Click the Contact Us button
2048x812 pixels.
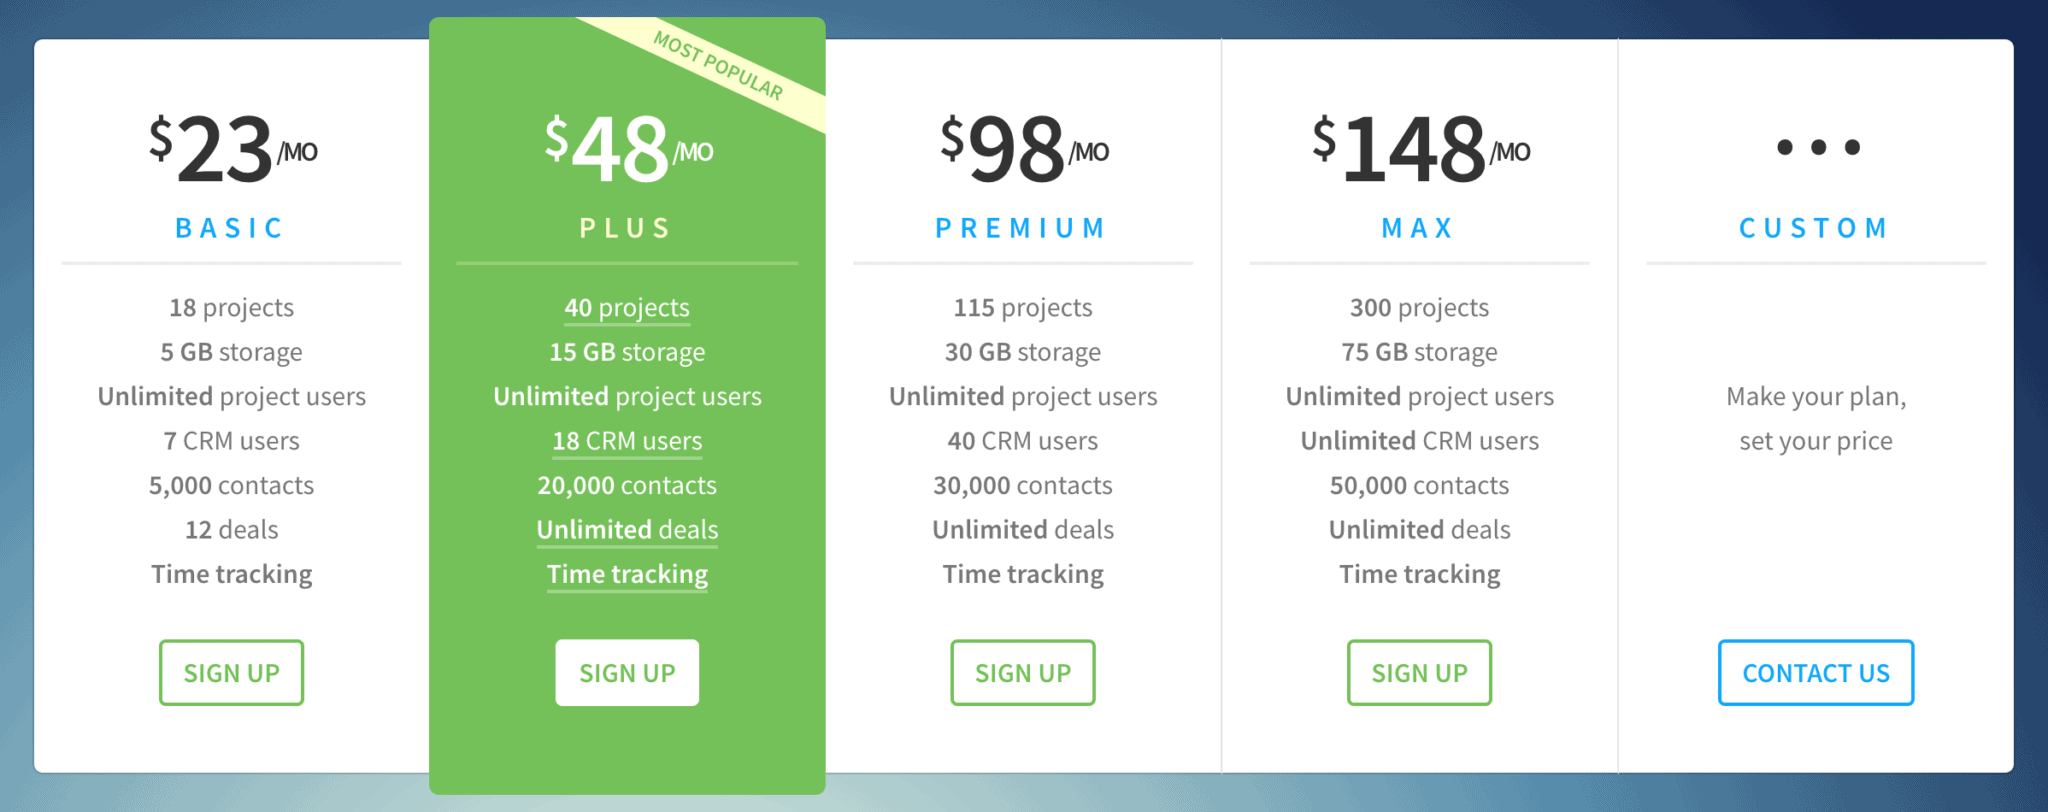[x=1816, y=673]
